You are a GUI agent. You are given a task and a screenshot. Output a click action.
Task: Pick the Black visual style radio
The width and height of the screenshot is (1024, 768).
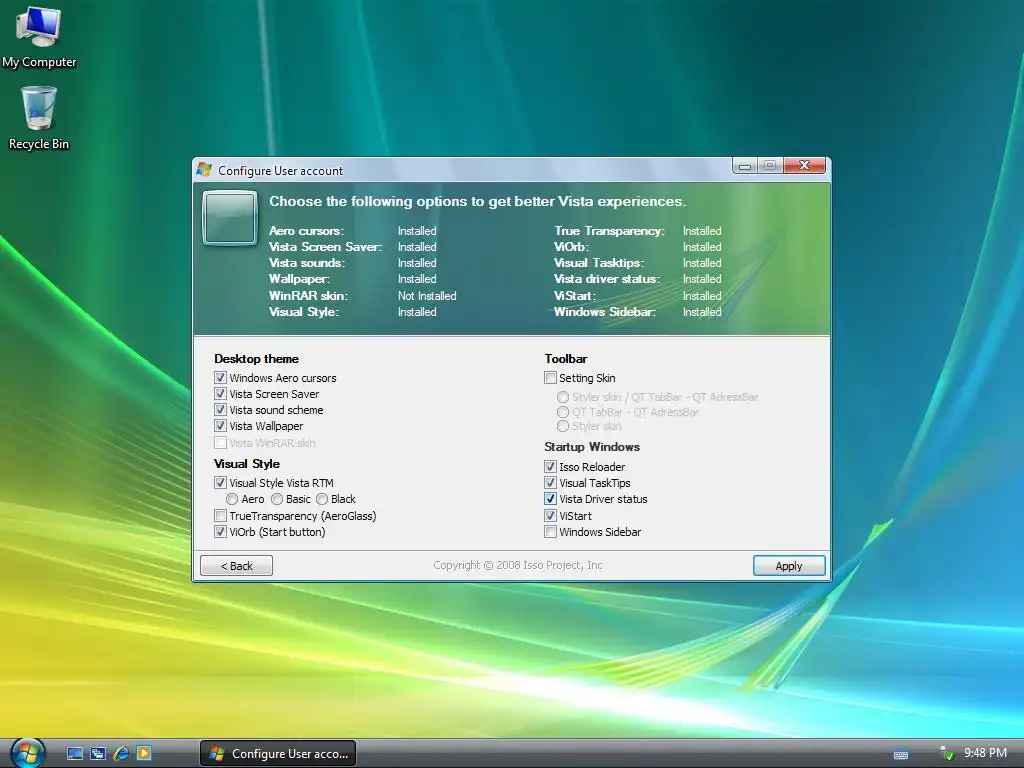pyautogui.click(x=322, y=499)
